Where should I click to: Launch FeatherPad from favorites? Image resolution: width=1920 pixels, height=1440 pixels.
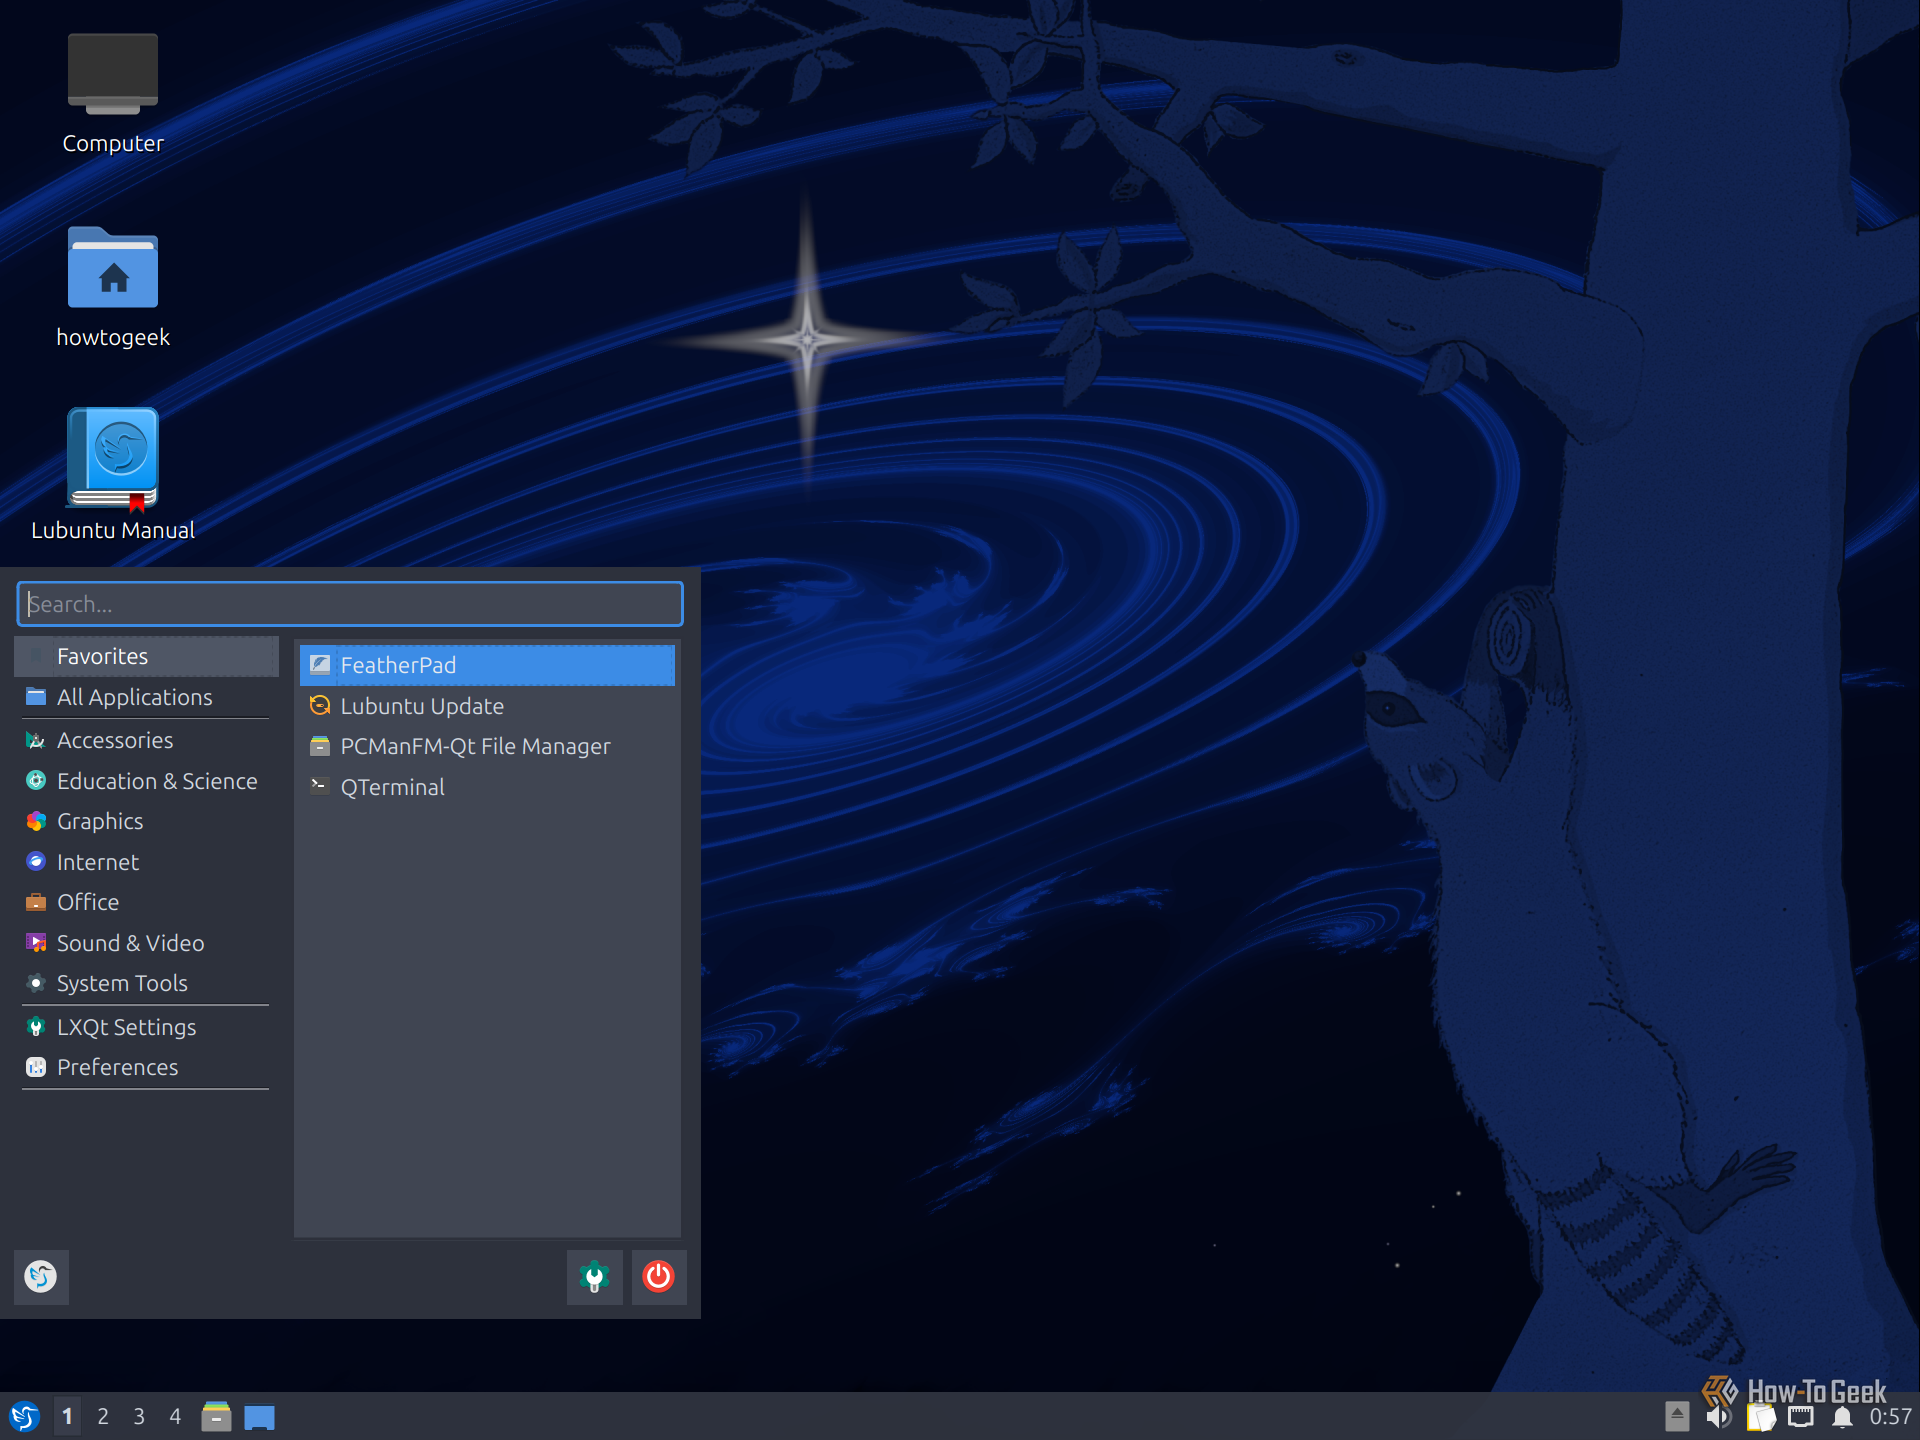coord(487,665)
